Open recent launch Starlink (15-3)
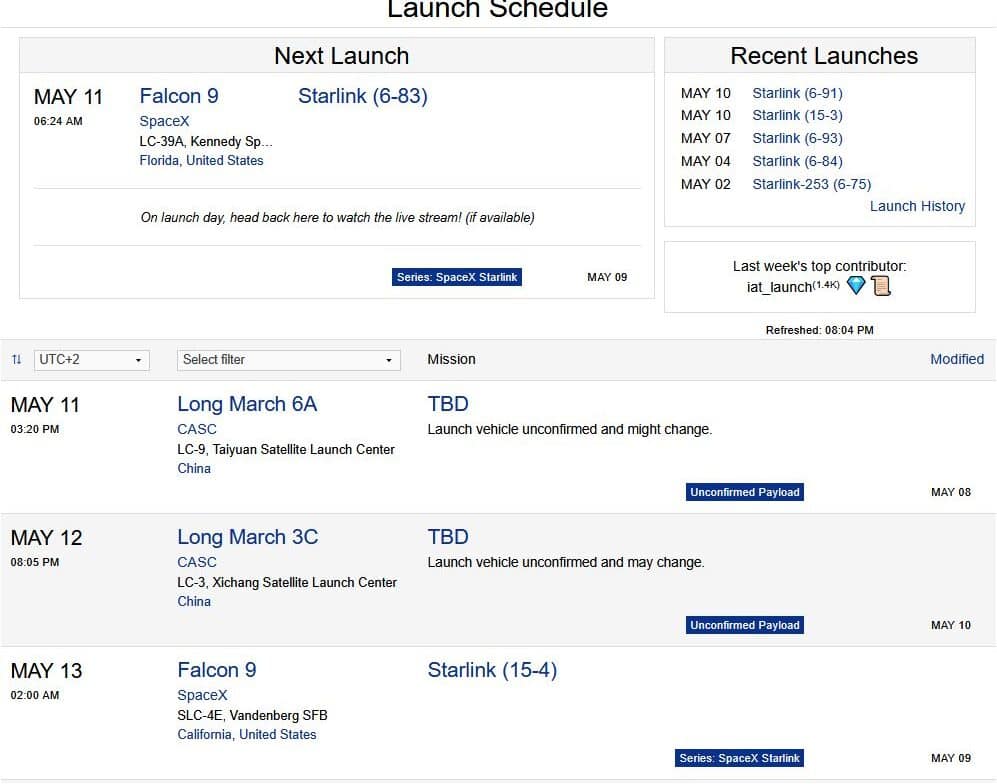 797,115
